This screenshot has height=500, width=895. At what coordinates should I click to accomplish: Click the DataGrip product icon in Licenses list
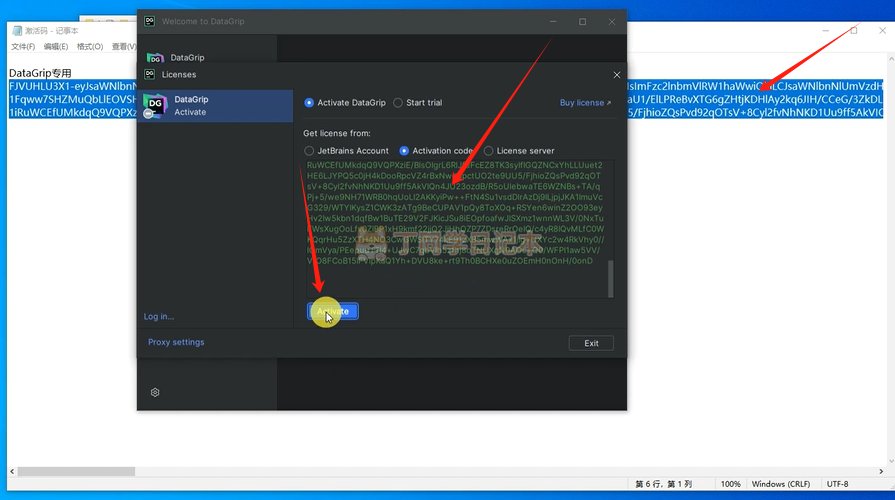(154, 106)
